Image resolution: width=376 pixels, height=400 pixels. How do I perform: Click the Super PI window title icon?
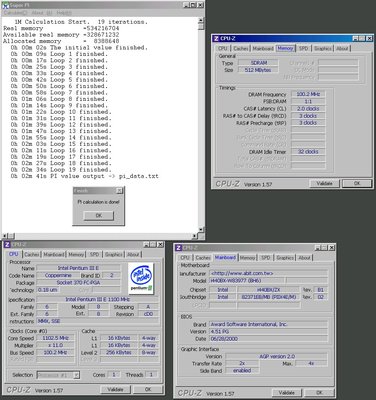click(5, 5)
